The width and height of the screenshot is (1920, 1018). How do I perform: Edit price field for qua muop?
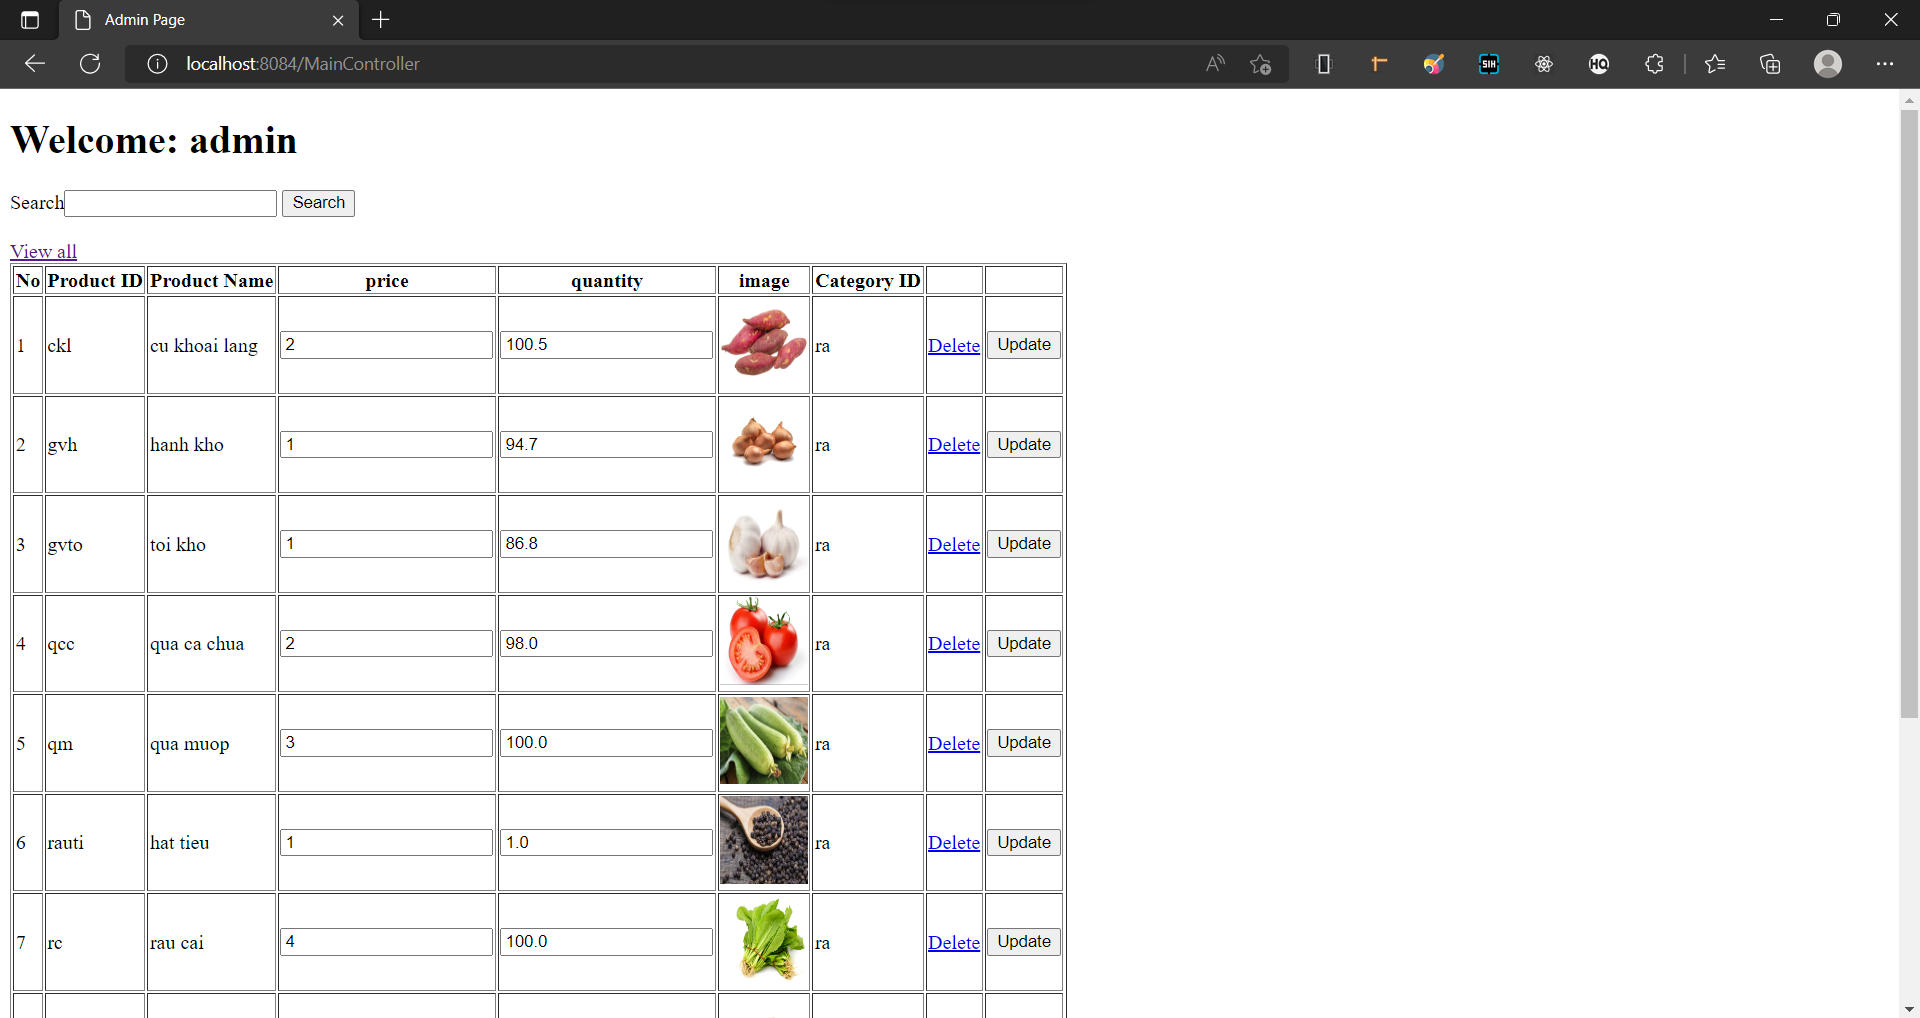[386, 743]
